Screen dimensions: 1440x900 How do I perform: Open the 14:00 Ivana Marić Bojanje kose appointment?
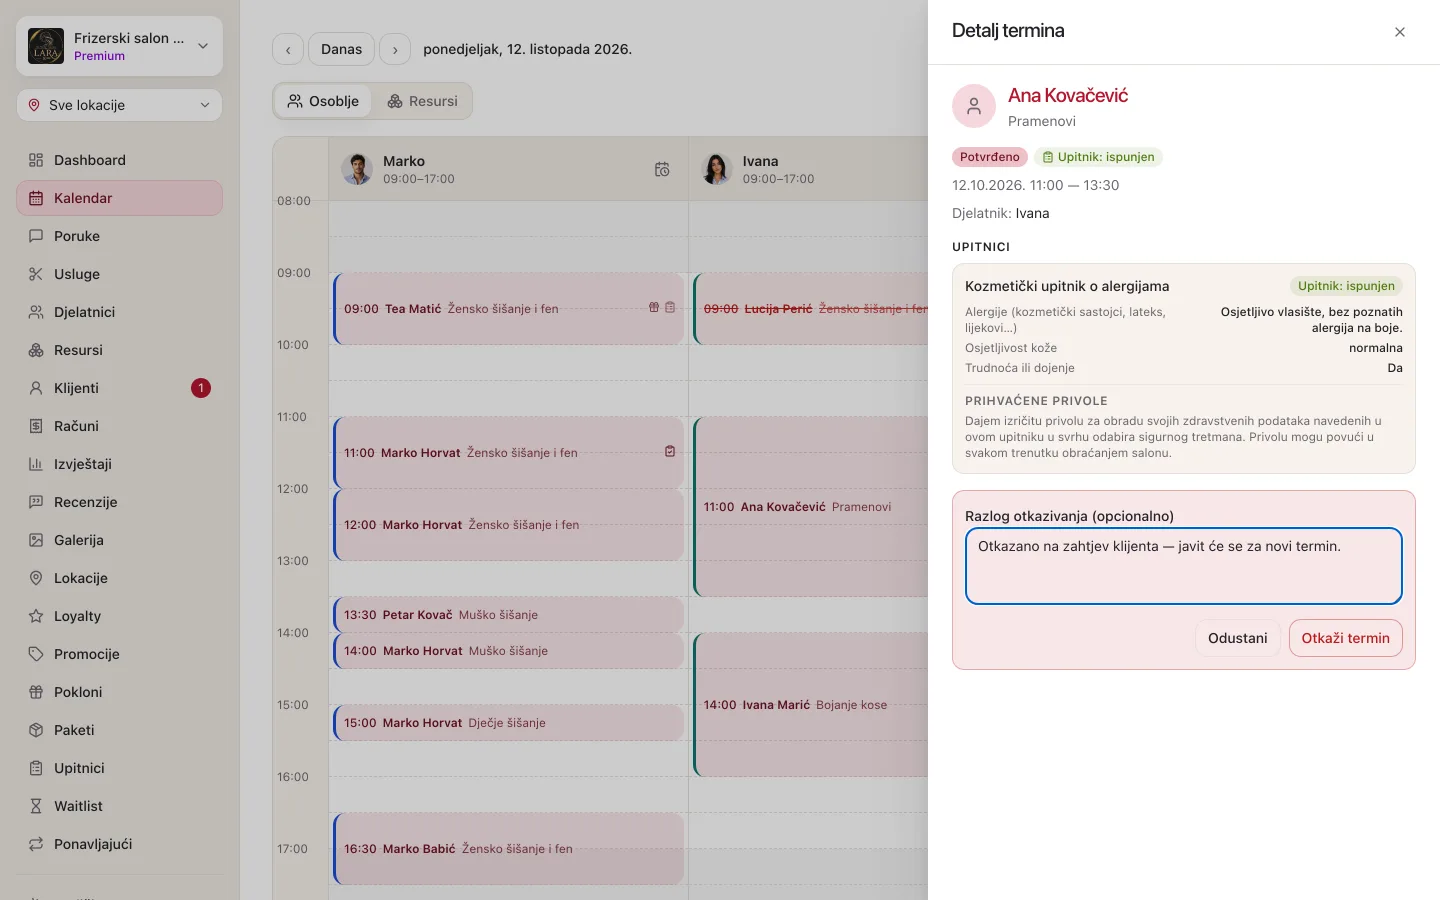pyautogui.click(x=811, y=705)
